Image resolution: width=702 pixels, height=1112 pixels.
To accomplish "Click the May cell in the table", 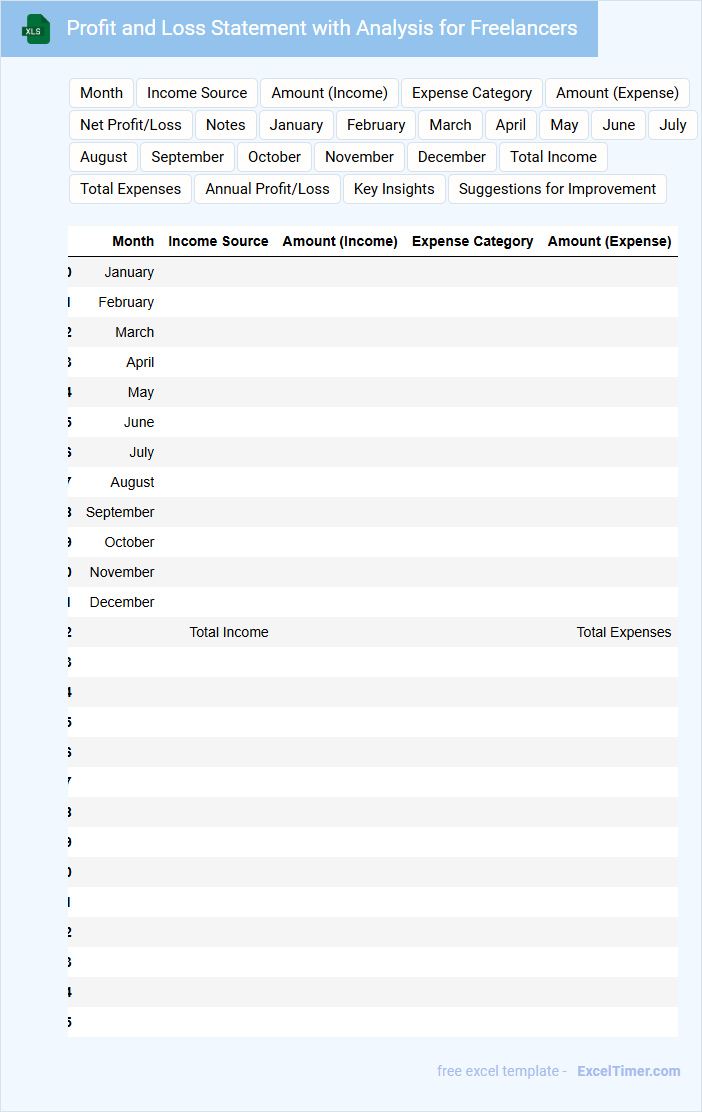I will [140, 392].
